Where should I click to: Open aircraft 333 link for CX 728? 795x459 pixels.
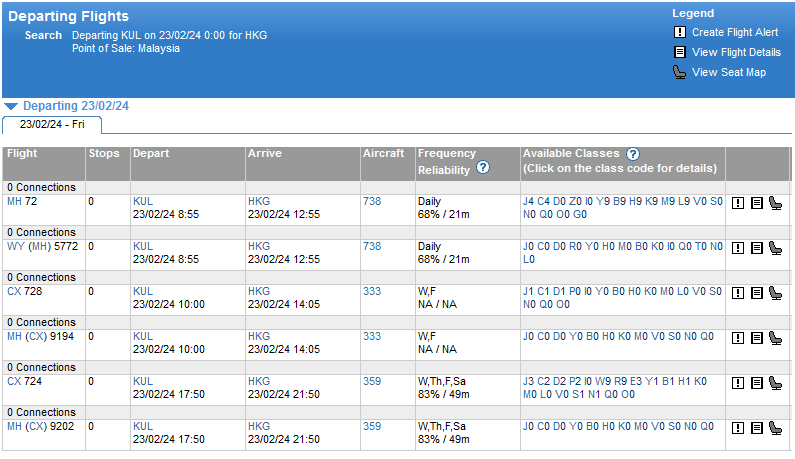click(x=371, y=291)
